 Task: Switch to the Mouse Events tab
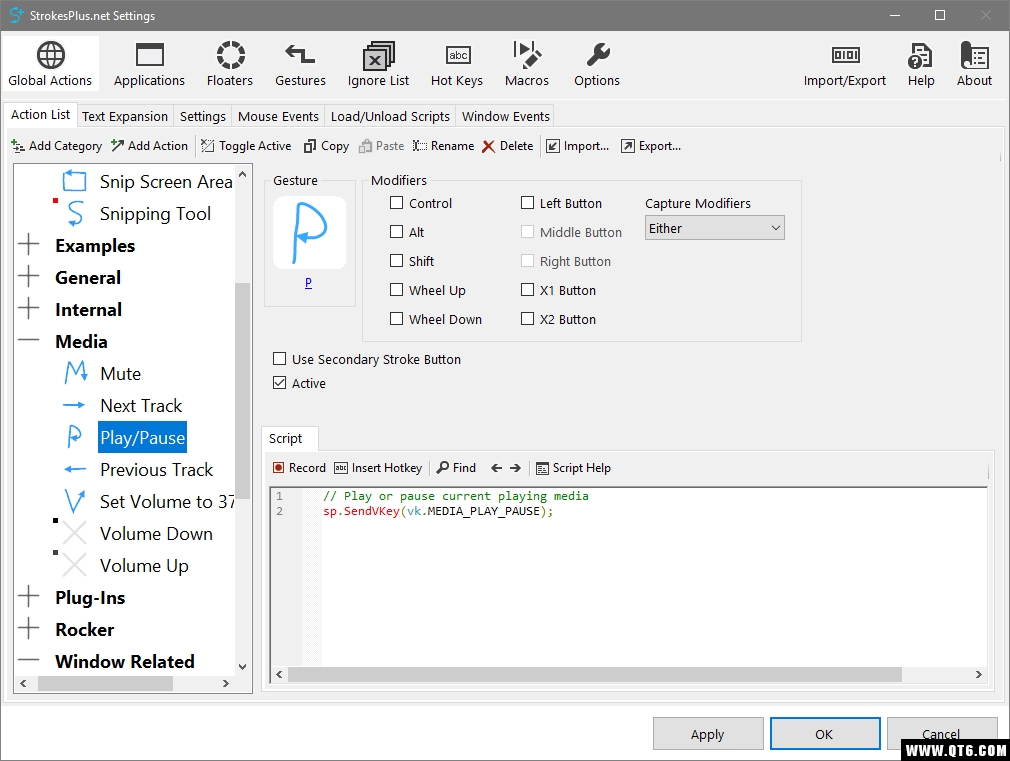(x=278, y=117)
